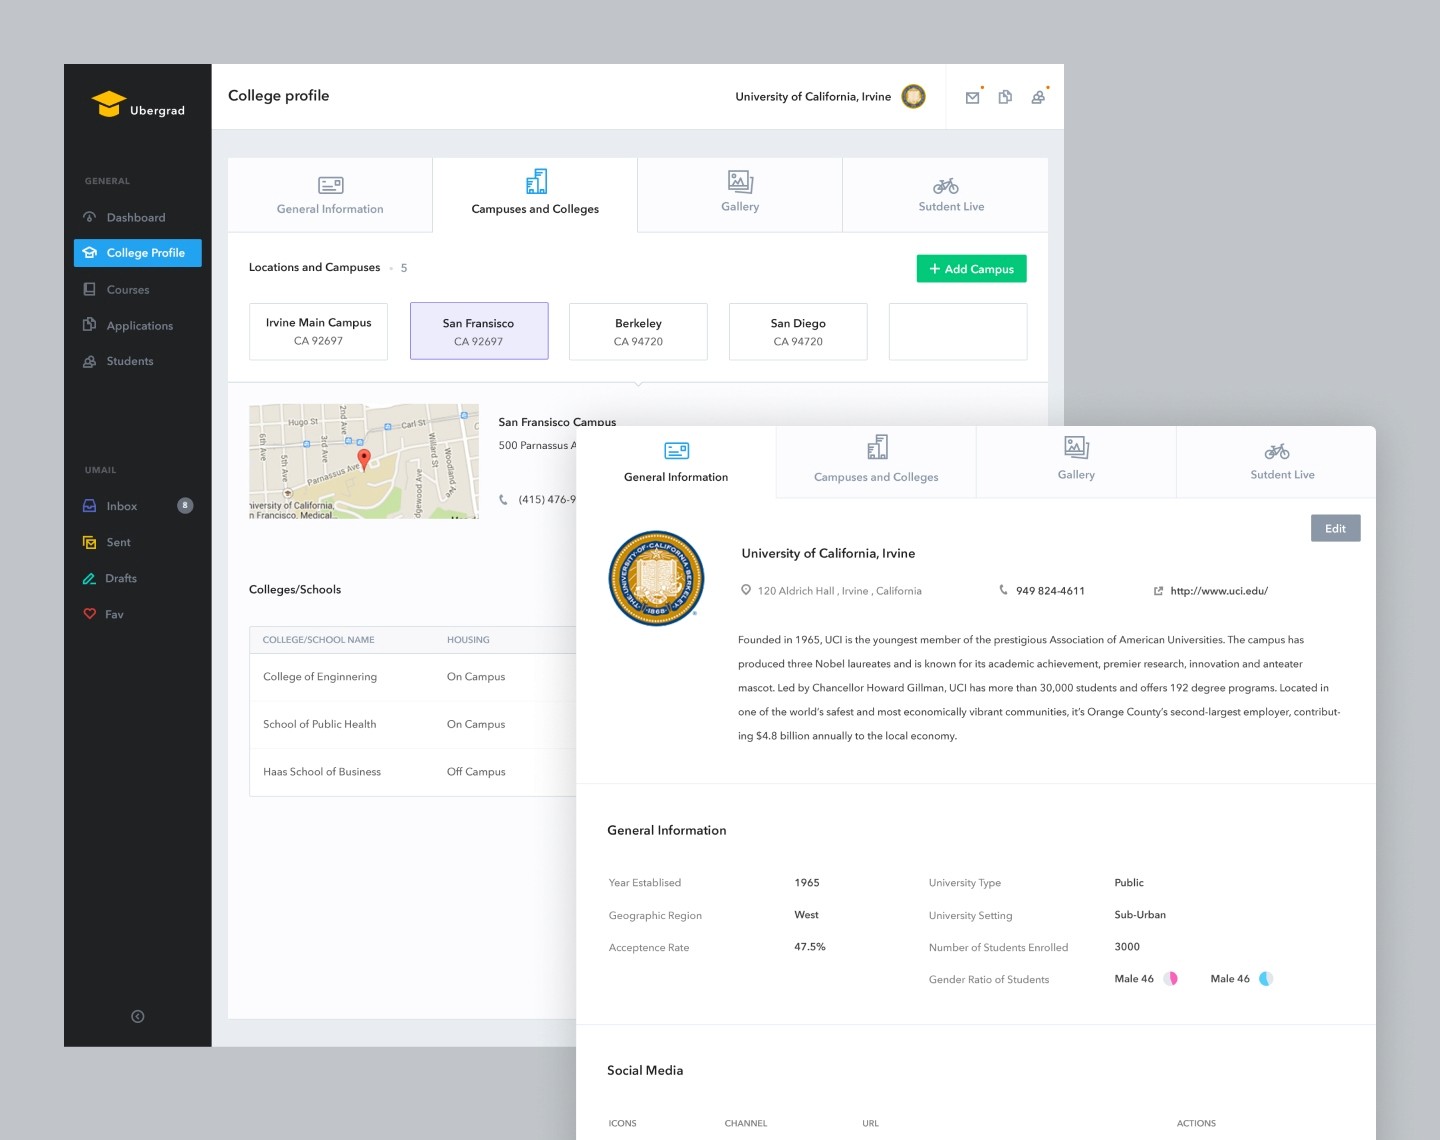Click the Geographic Region value West
1440x1140 pixels.
coord(806,915)
